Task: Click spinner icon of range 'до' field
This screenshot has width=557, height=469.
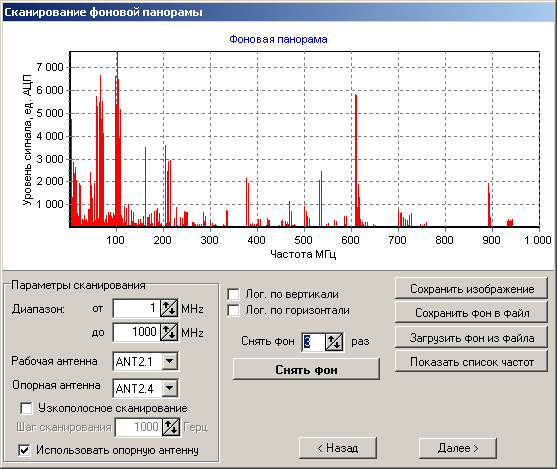Action: [x=169, y=332]
